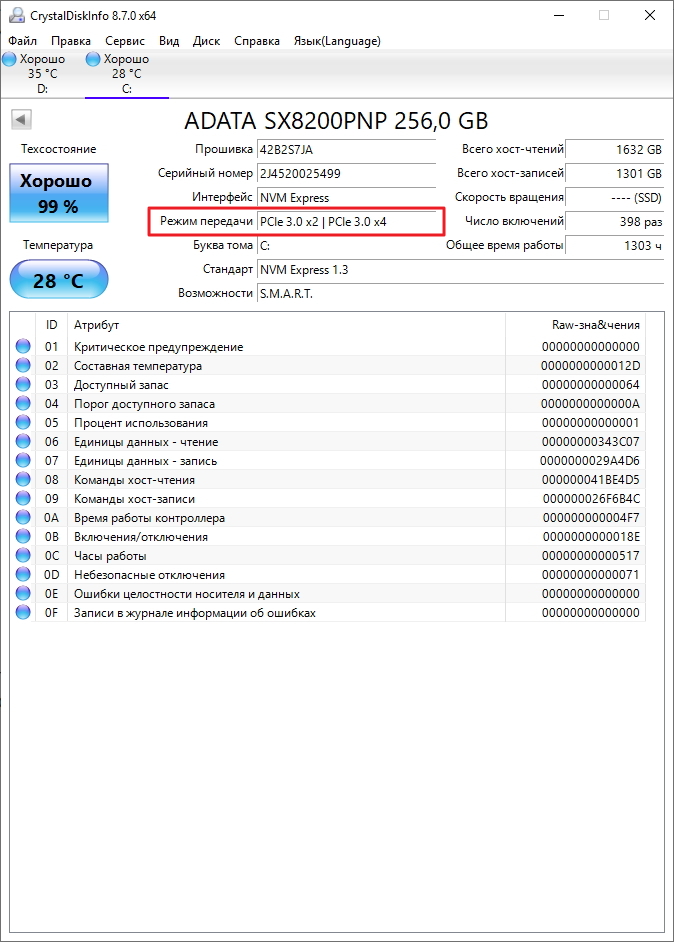The width and height of the screenshot is (674, 942).
Task: Click status icon for attribute 0F
Action: (x=23, y=612)
